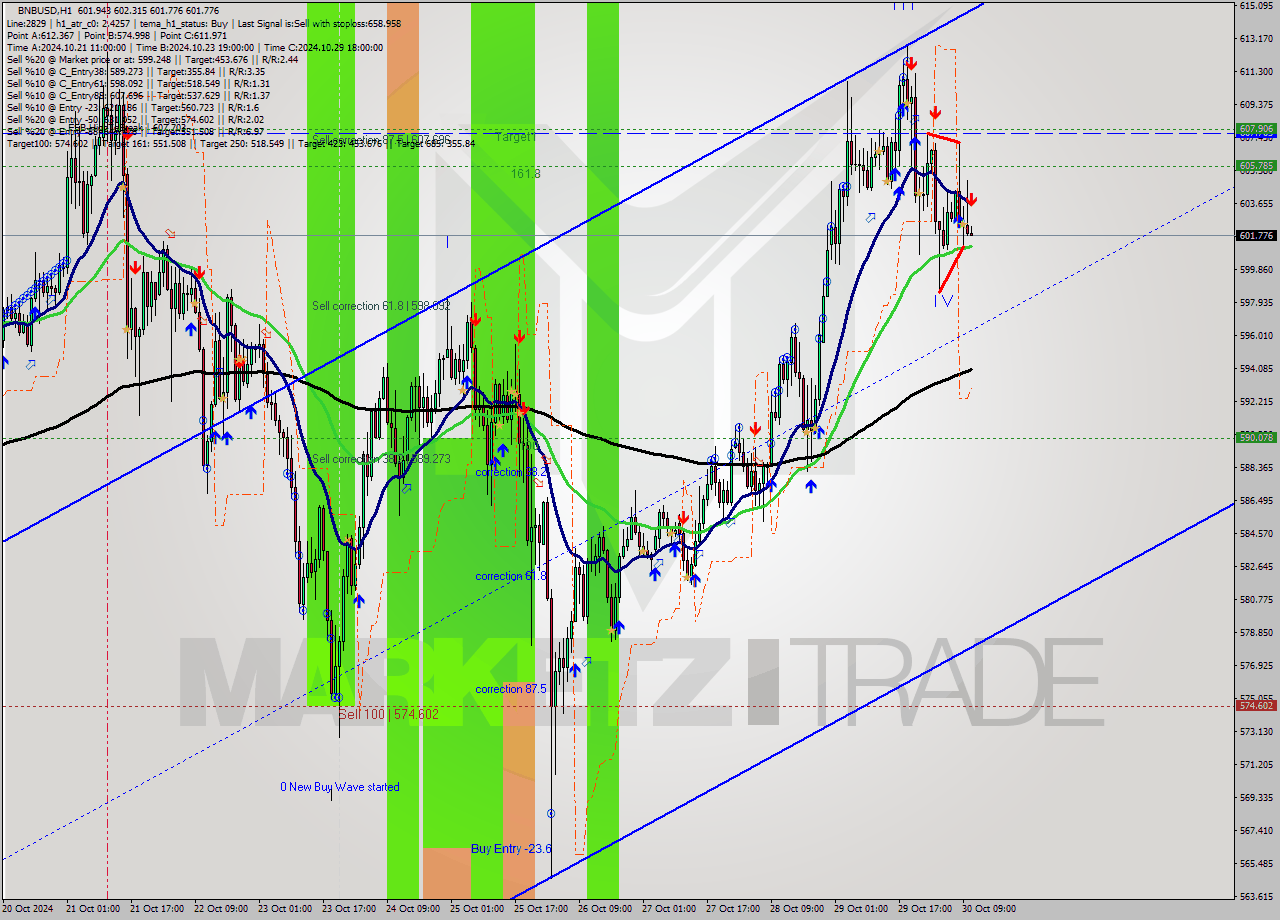The width and height of the screenshot is (1280, 920).
Task: Select the 563.615 price axis label
Action: click(x=1255, y=897)
